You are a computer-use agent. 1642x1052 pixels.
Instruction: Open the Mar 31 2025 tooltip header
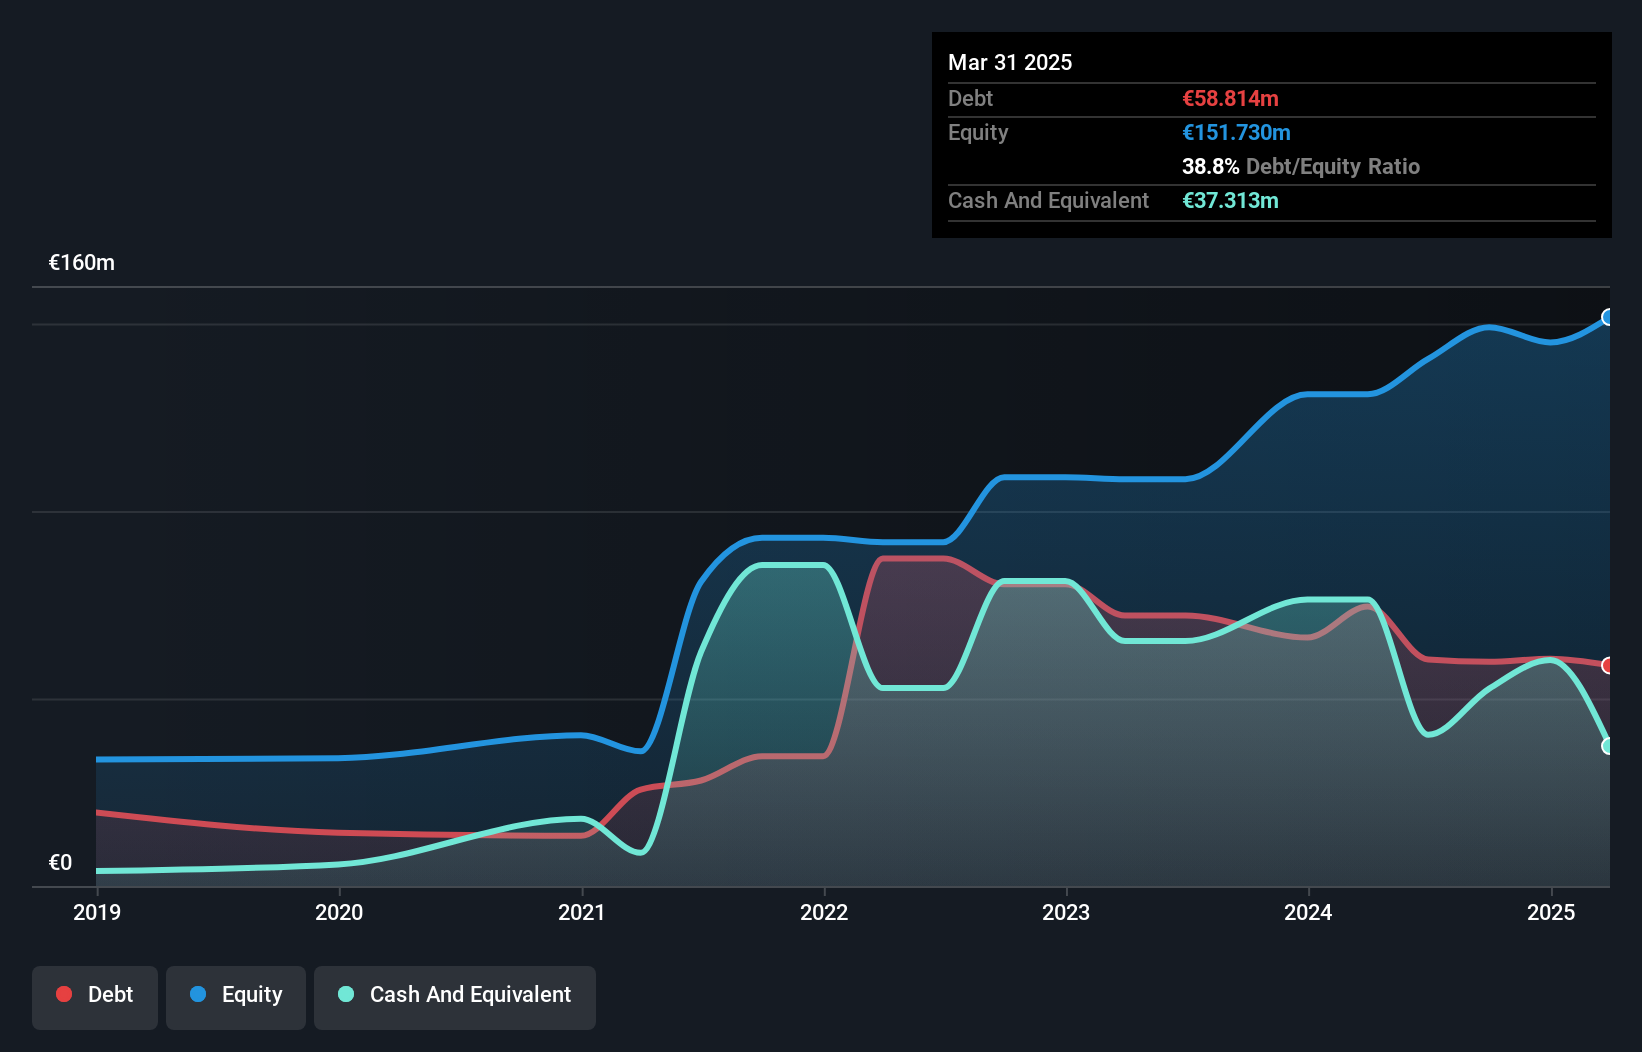[x=1009, y=62]
